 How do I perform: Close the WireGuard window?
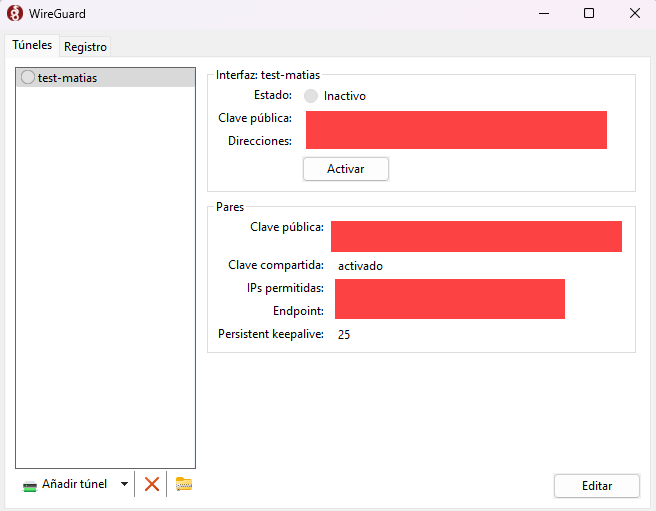(x=634, y=13)
